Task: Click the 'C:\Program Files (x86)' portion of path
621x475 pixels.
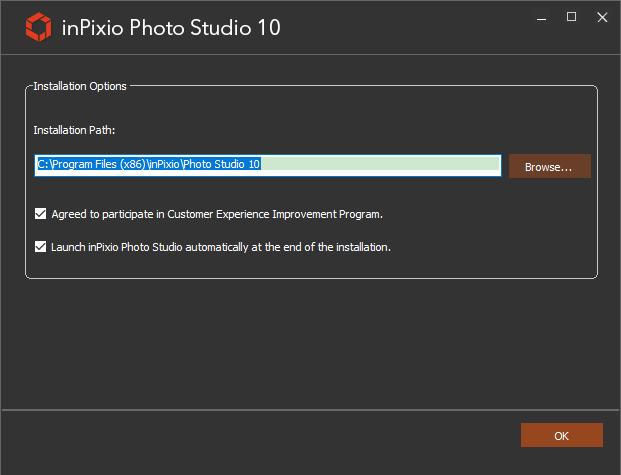Action: [91, 164]
